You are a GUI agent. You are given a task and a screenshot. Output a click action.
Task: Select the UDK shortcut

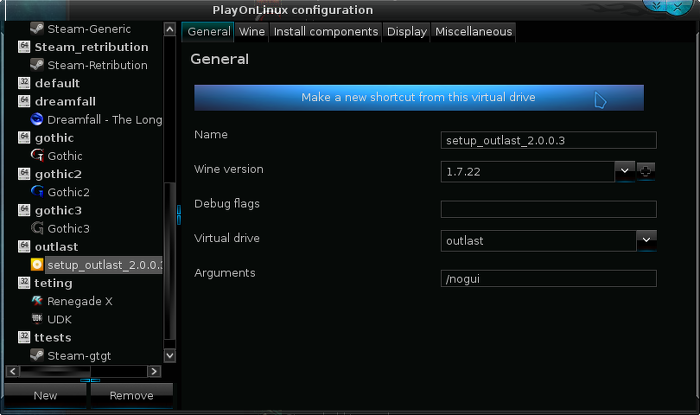point(59,319)
